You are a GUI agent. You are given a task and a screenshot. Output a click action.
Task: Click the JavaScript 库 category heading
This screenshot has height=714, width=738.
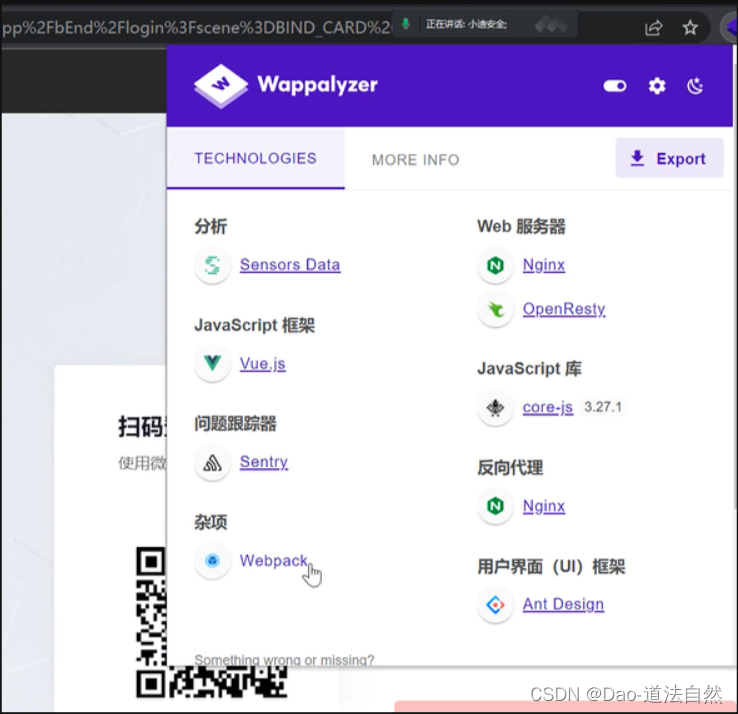pyautogui.click(x=529, y=369)
